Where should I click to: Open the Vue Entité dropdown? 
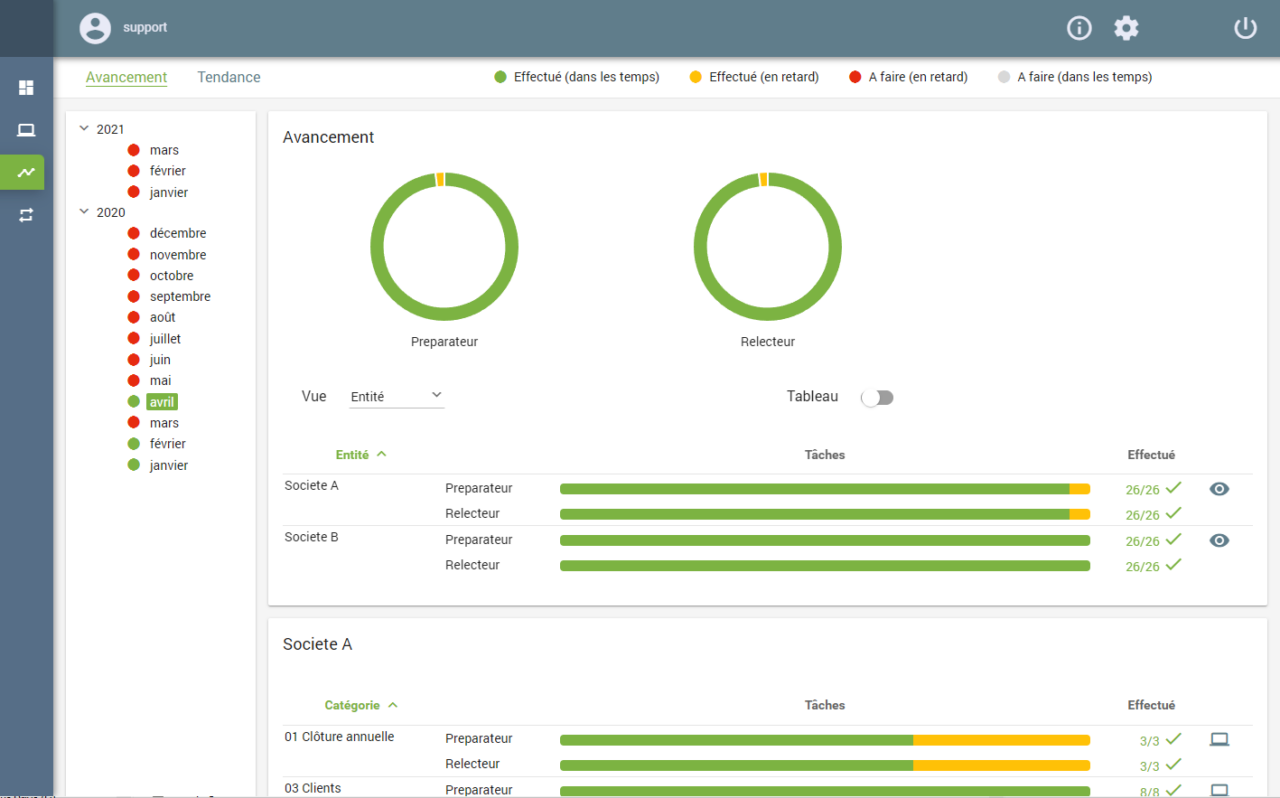tap(397, 397)
